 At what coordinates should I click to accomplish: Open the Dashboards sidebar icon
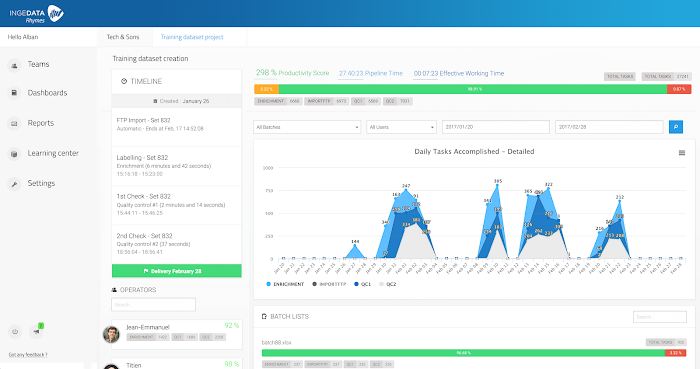[14, 93]
